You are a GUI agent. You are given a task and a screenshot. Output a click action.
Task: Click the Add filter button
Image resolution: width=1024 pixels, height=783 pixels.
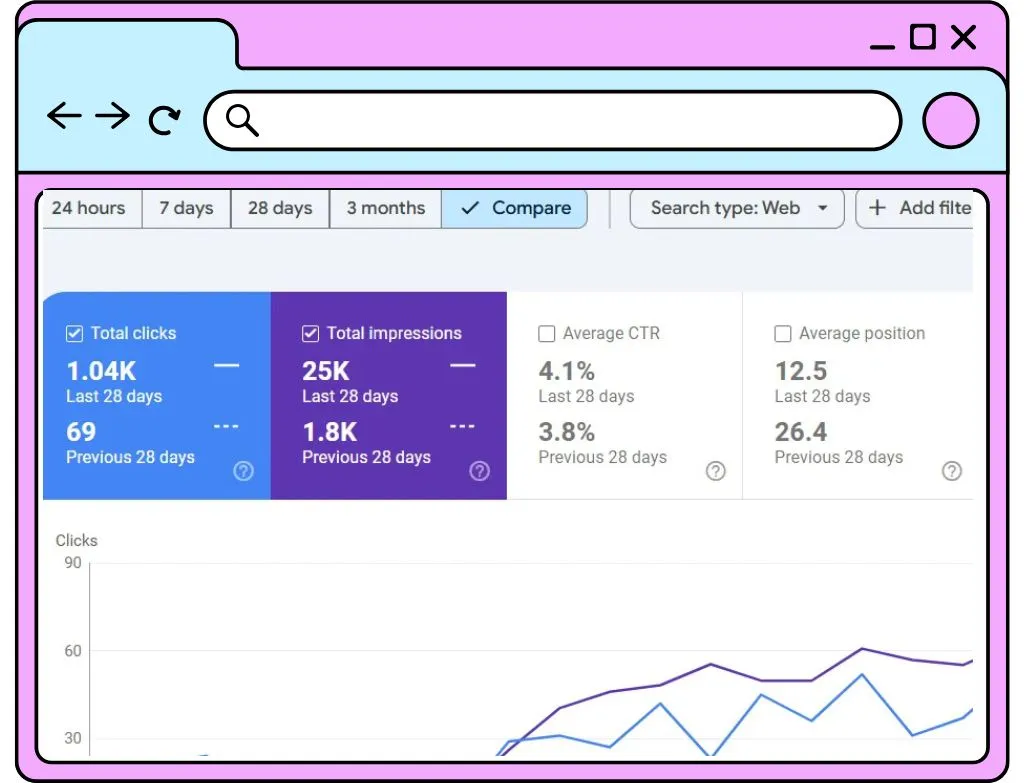pos(916,208)
